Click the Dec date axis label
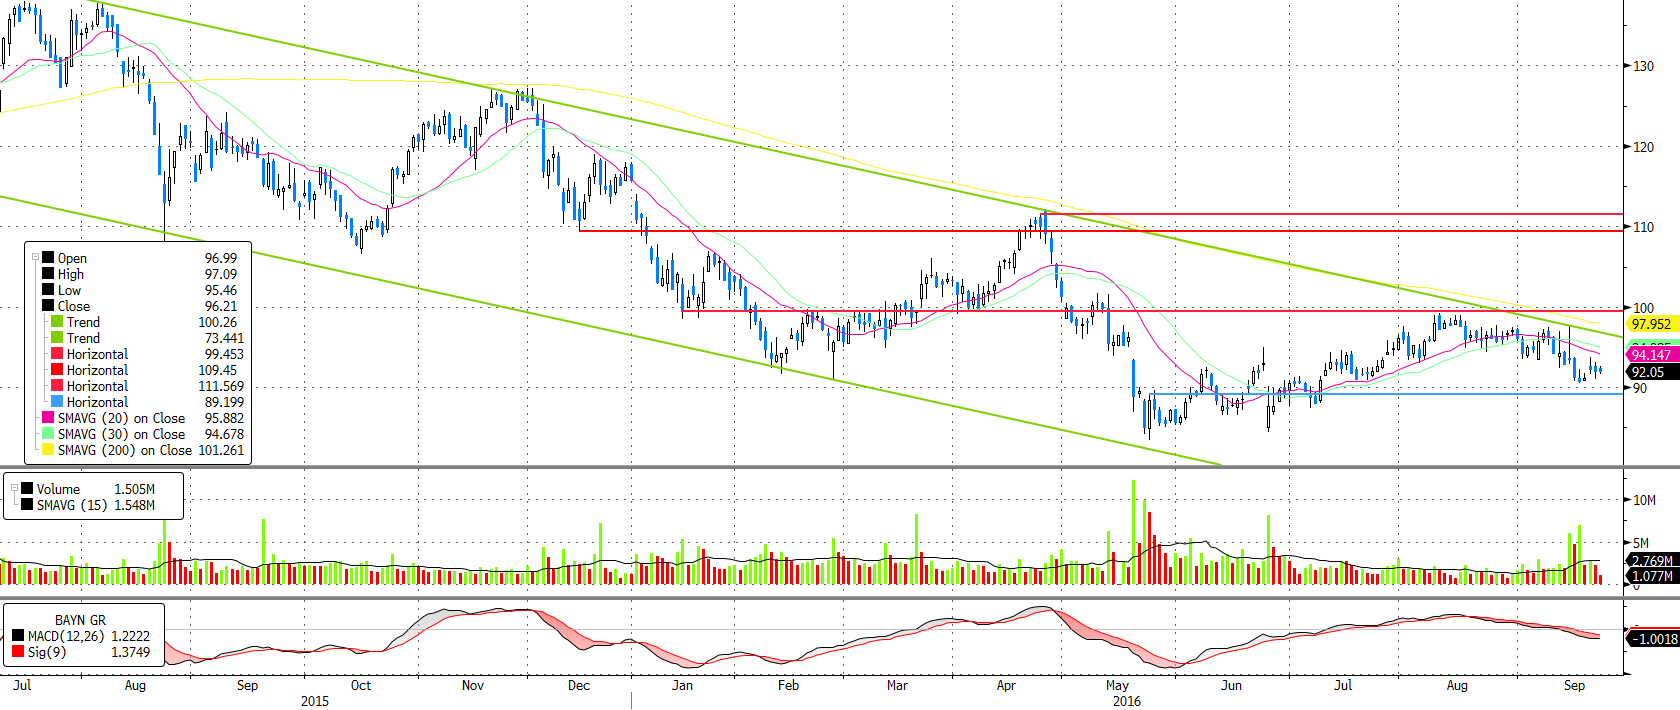The image size is (1680, 710). pyautogui.click(x=579, y=685)
